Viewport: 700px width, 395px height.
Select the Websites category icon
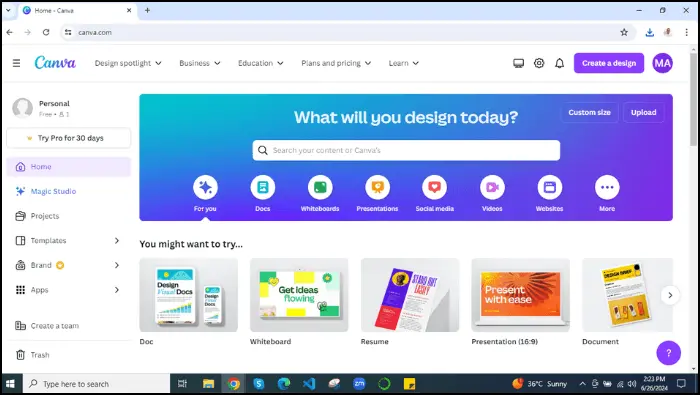coord(550,187)
